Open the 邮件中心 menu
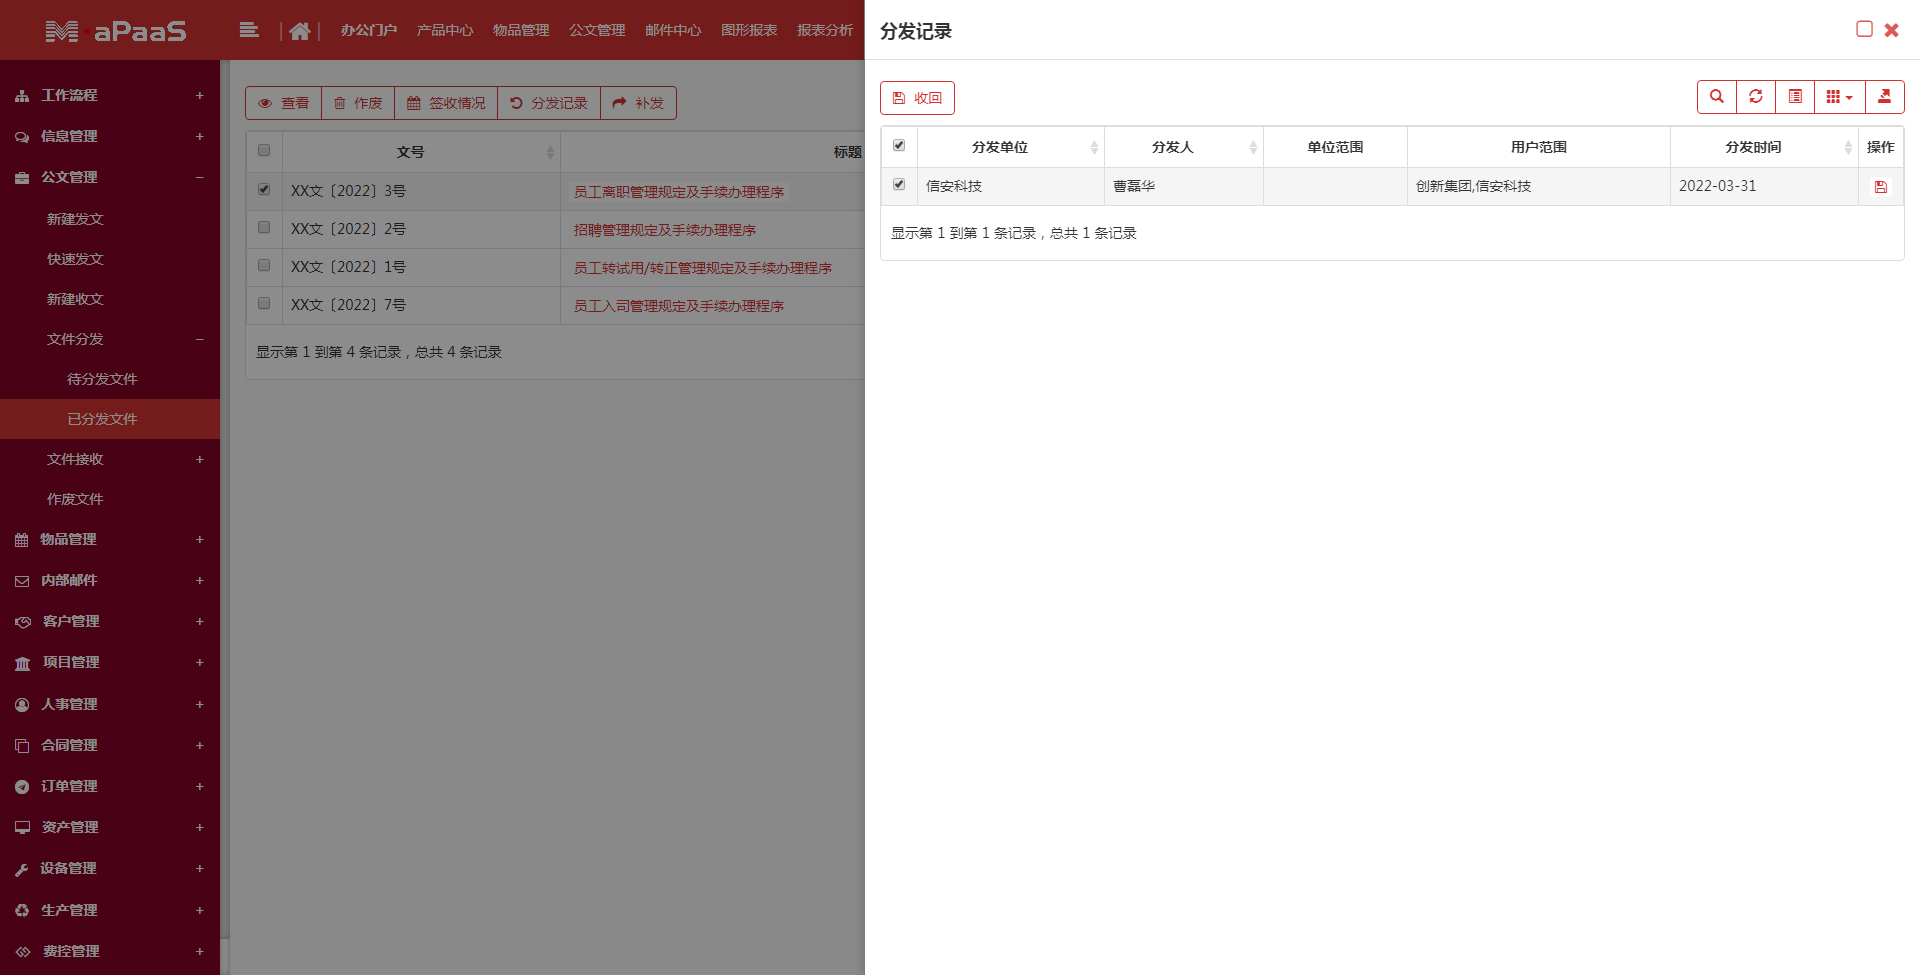 click(673, 30)
